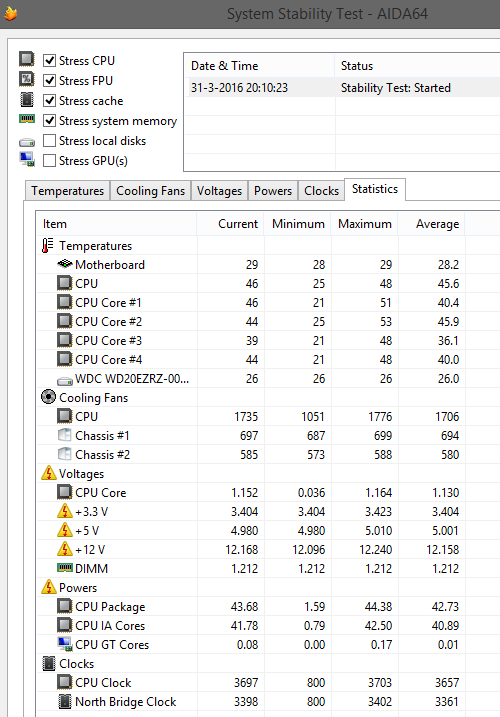This screenshot has height=717, width=500.
Task: Click the warning bolt icon of Voltages group
Action: coord(48,473)
